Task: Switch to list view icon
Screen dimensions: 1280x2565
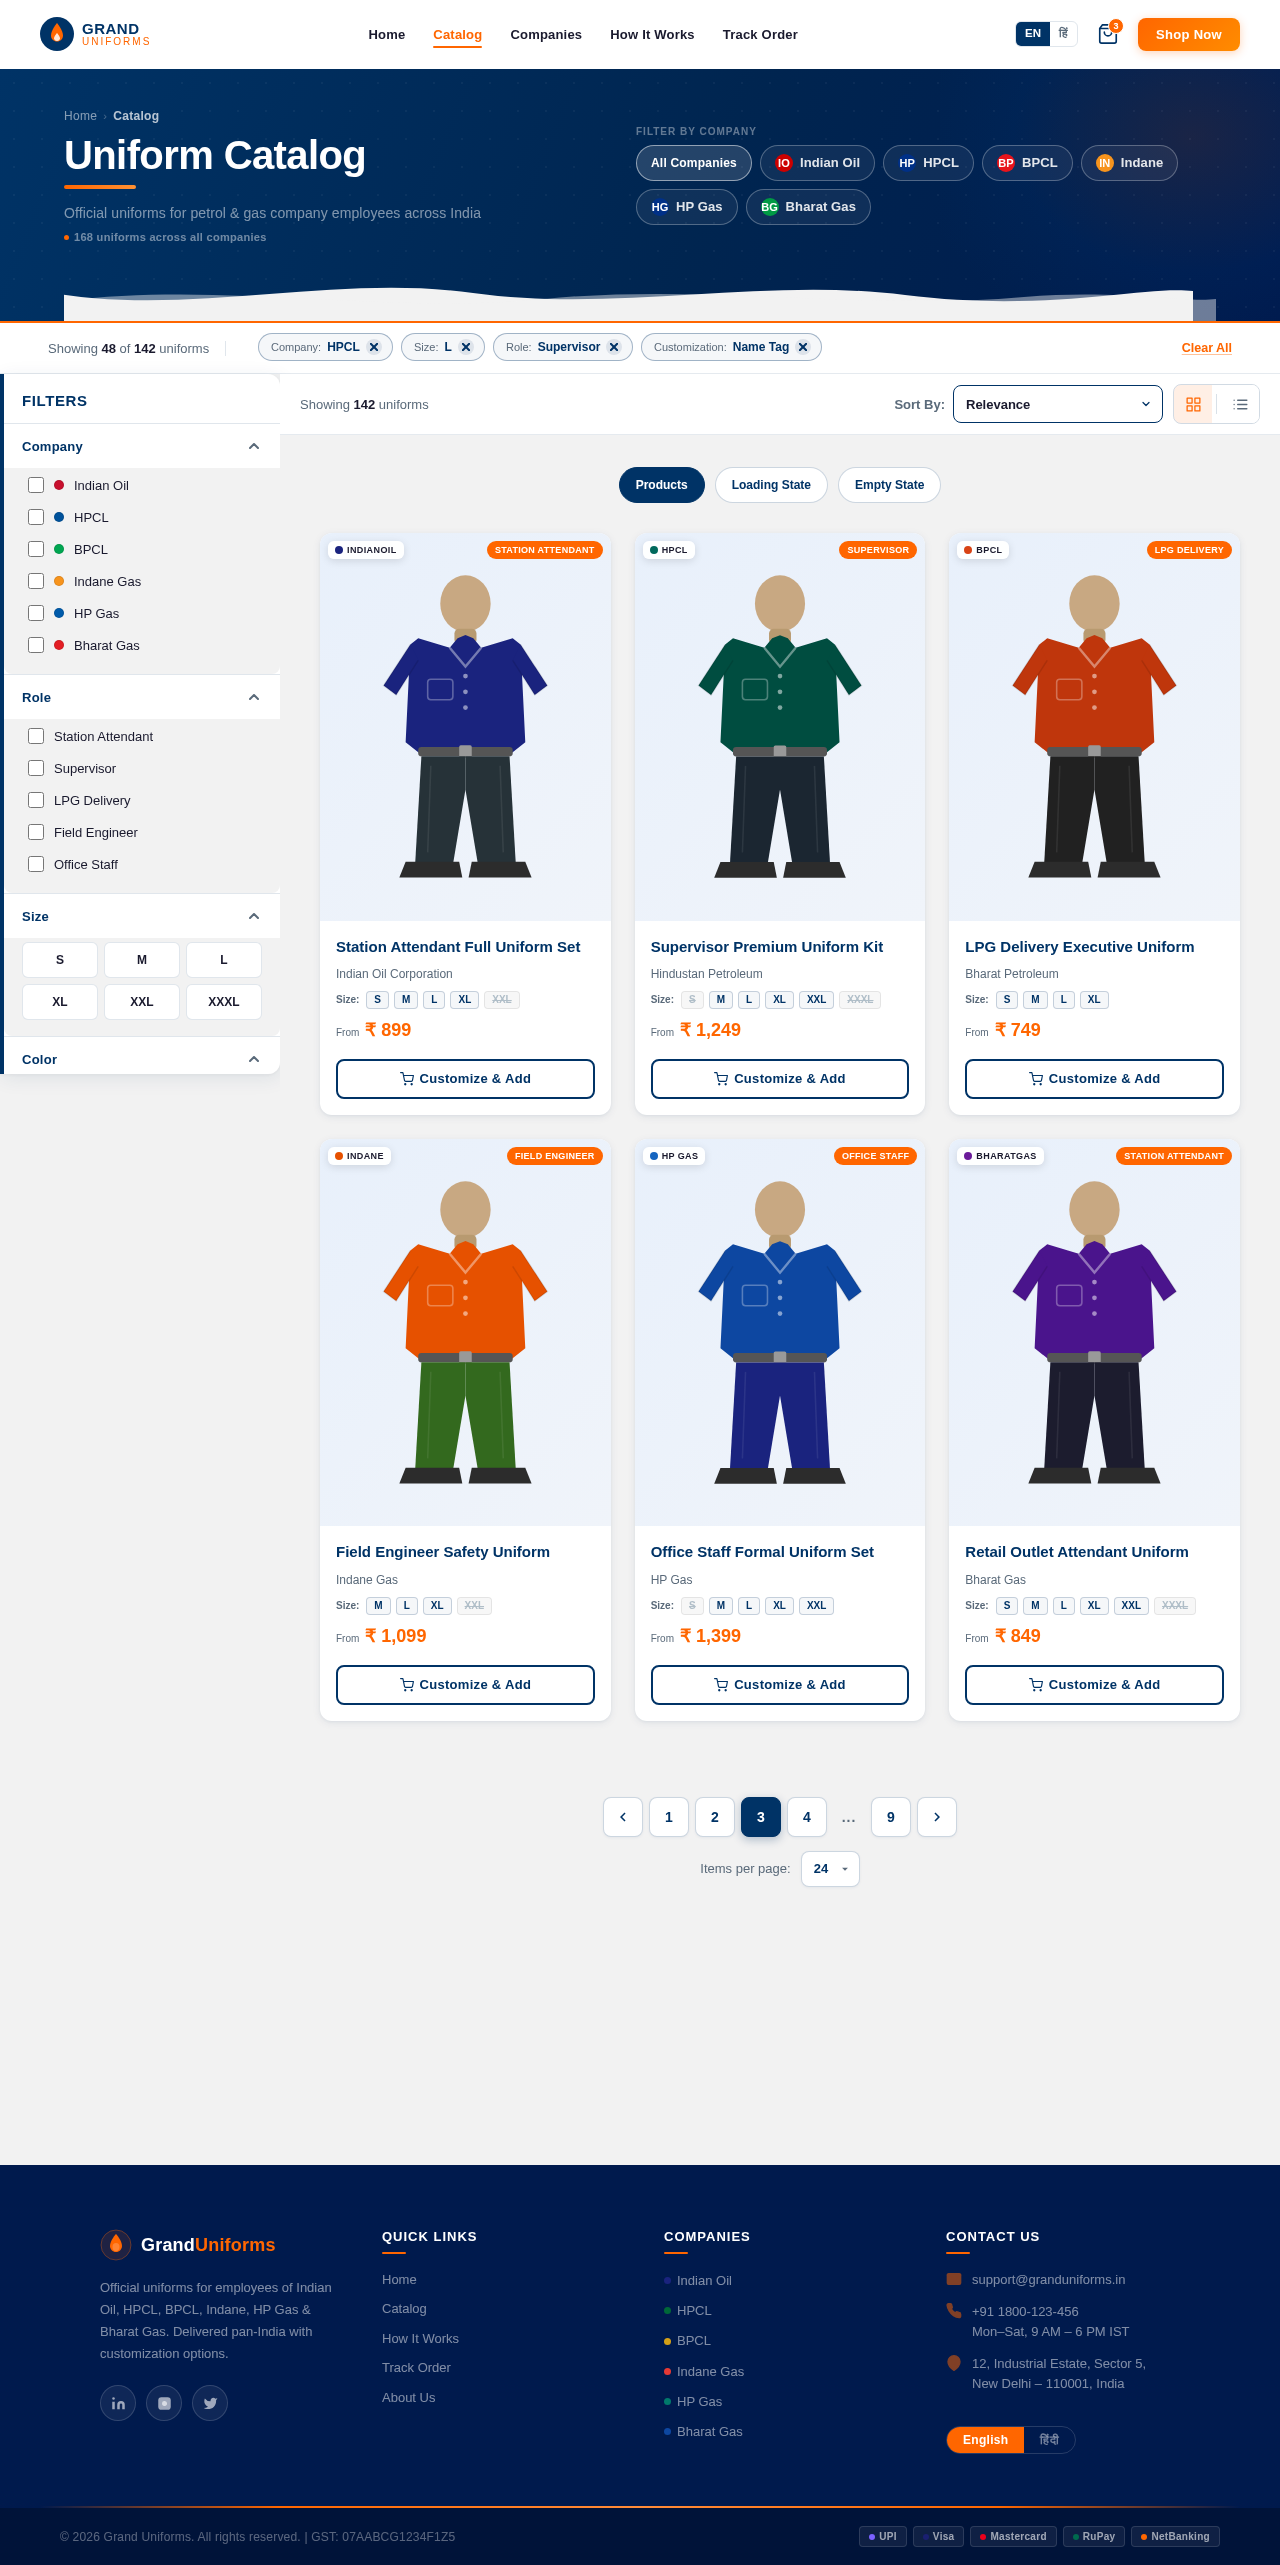Action: coord(1240,404)
